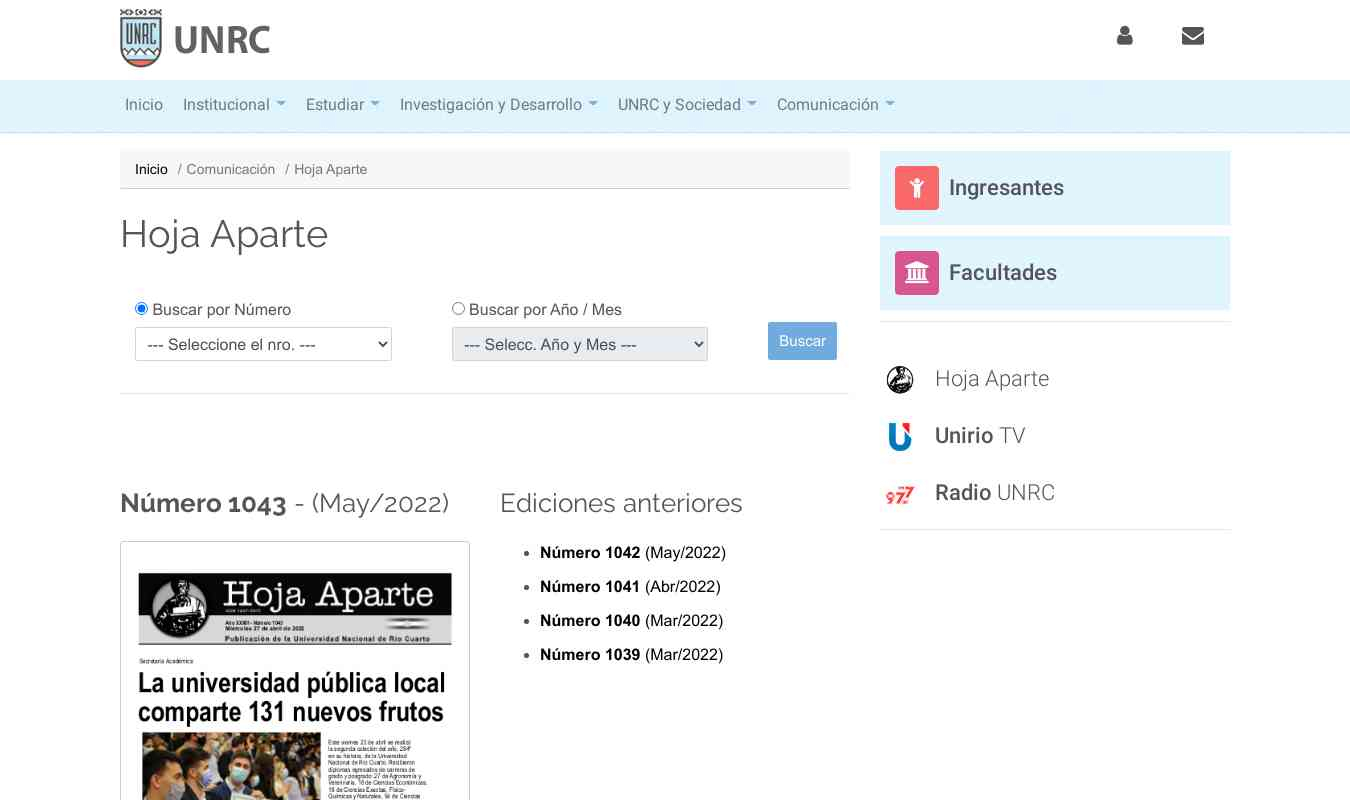The width and height of the screenshot is (1350, 800).
Task: Open the Número 1043 cover thumbnail
Action: (x=294, y=670)
